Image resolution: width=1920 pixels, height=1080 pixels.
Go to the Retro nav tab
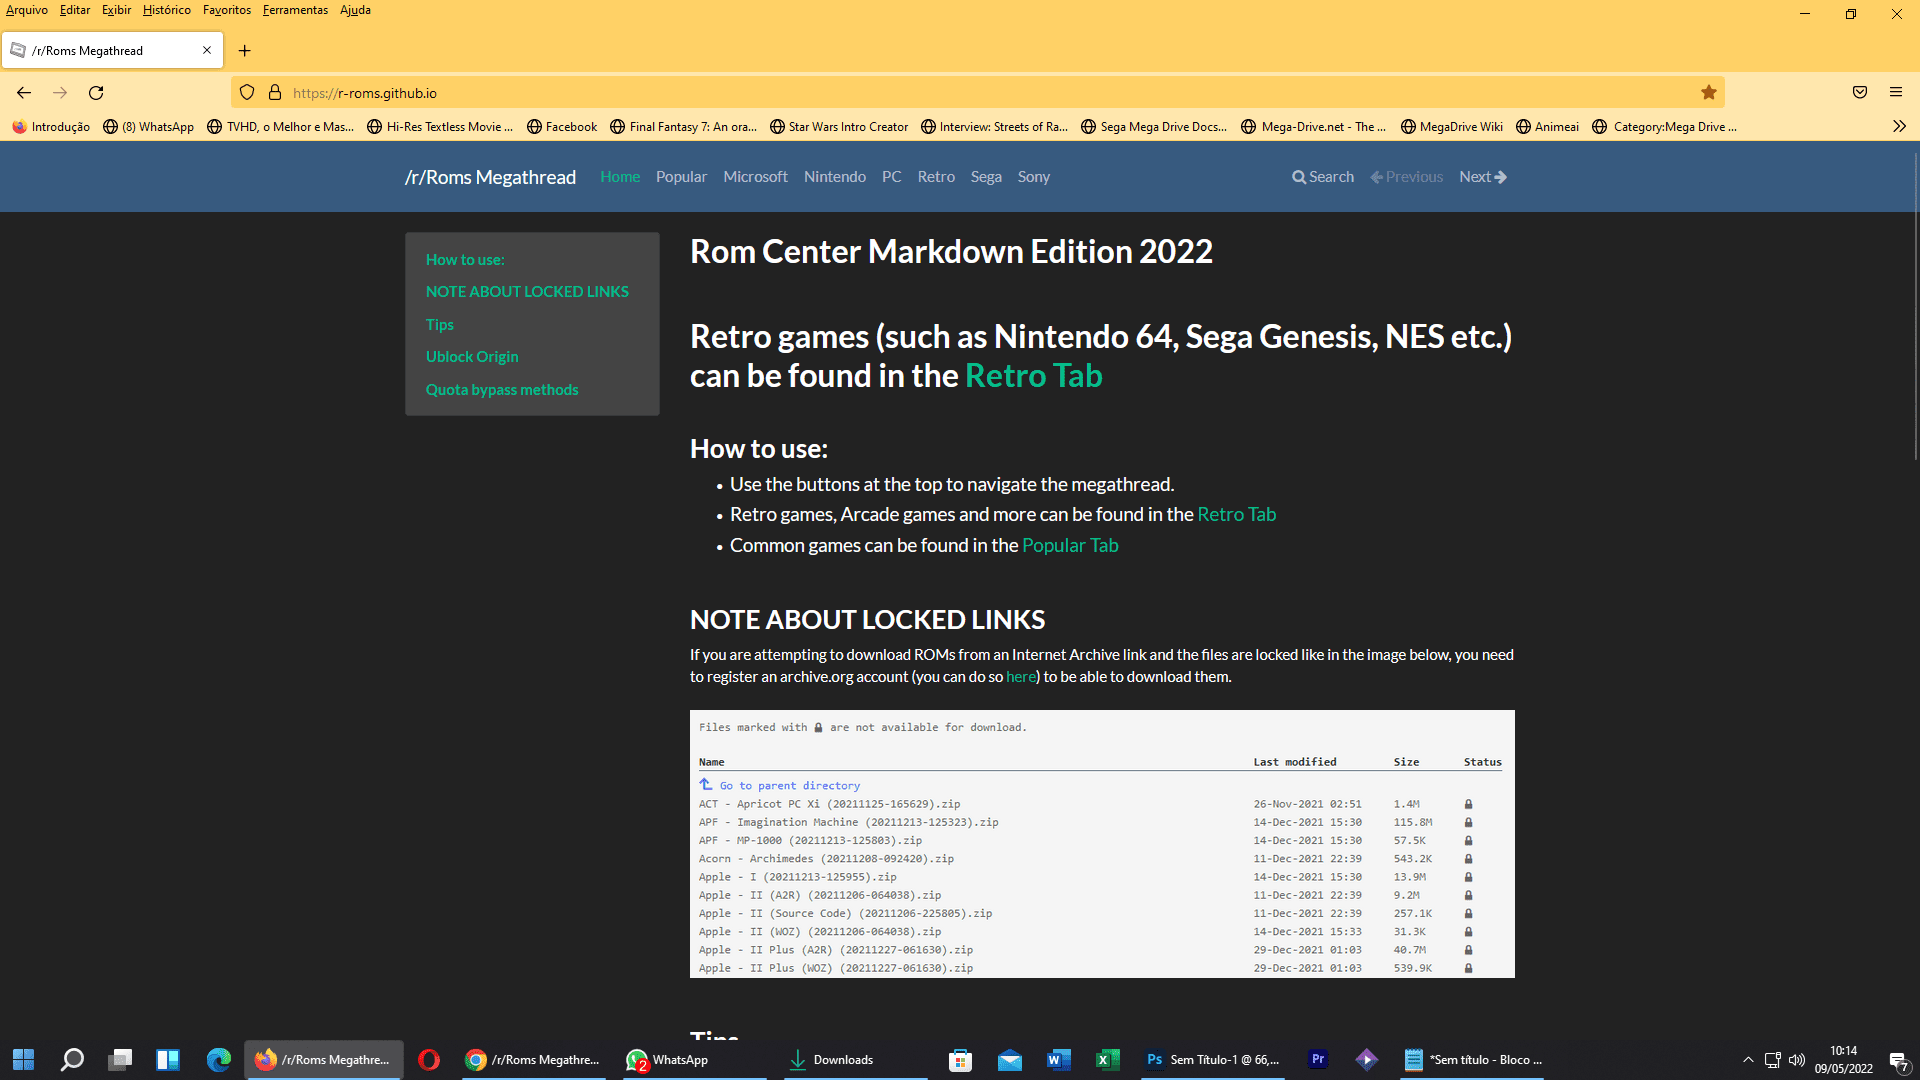click(936, 177)
